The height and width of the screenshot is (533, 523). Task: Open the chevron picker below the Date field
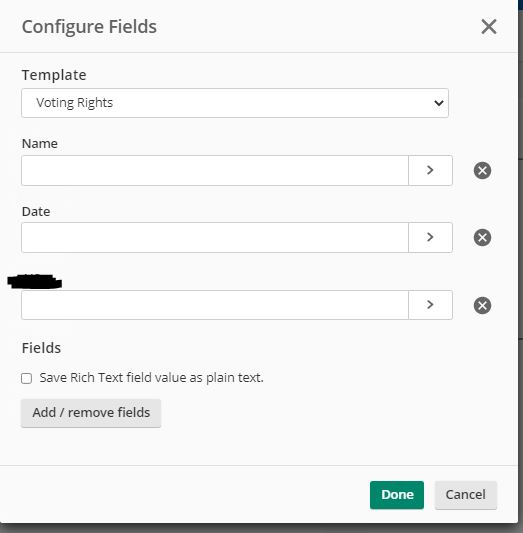[430, 305]
